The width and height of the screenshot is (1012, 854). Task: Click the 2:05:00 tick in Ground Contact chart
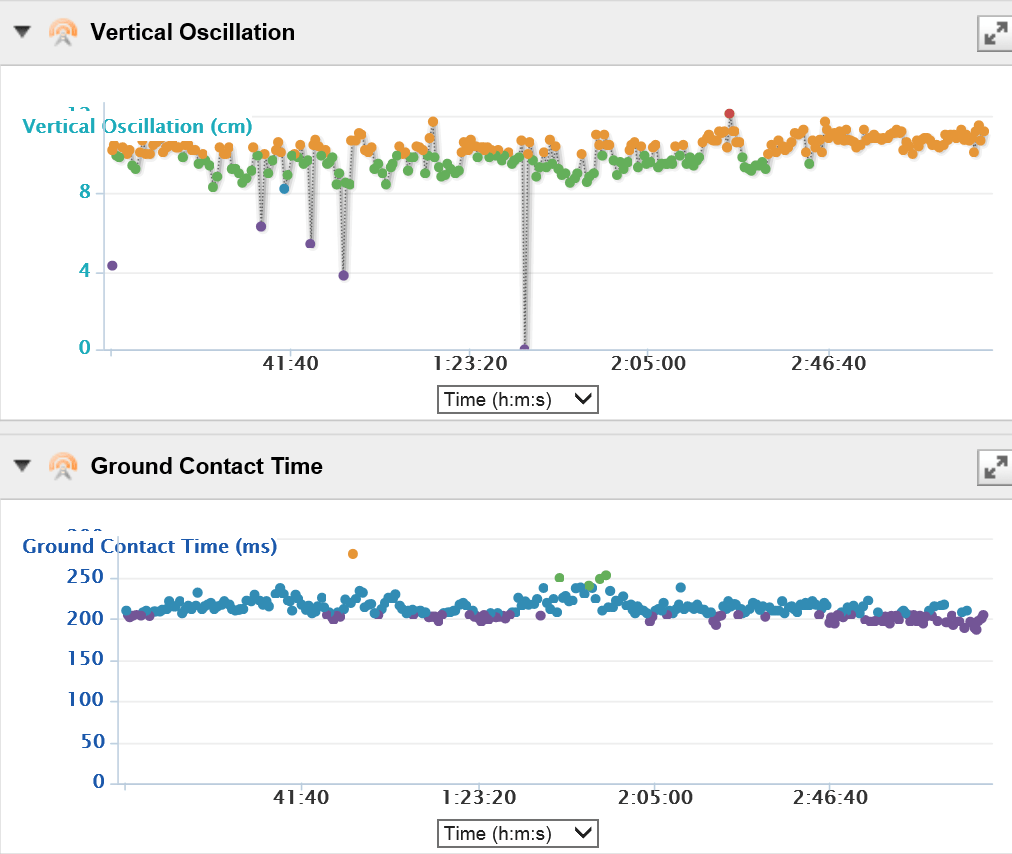pos(655,797)
